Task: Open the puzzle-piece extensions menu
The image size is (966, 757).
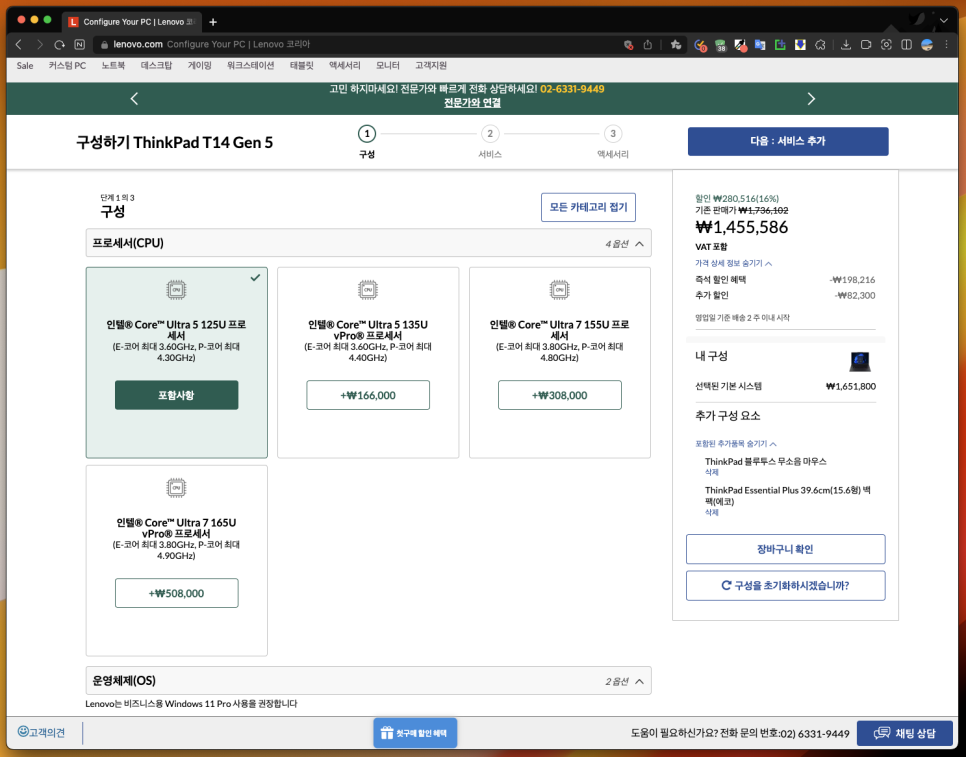Action: coord(820,45)
